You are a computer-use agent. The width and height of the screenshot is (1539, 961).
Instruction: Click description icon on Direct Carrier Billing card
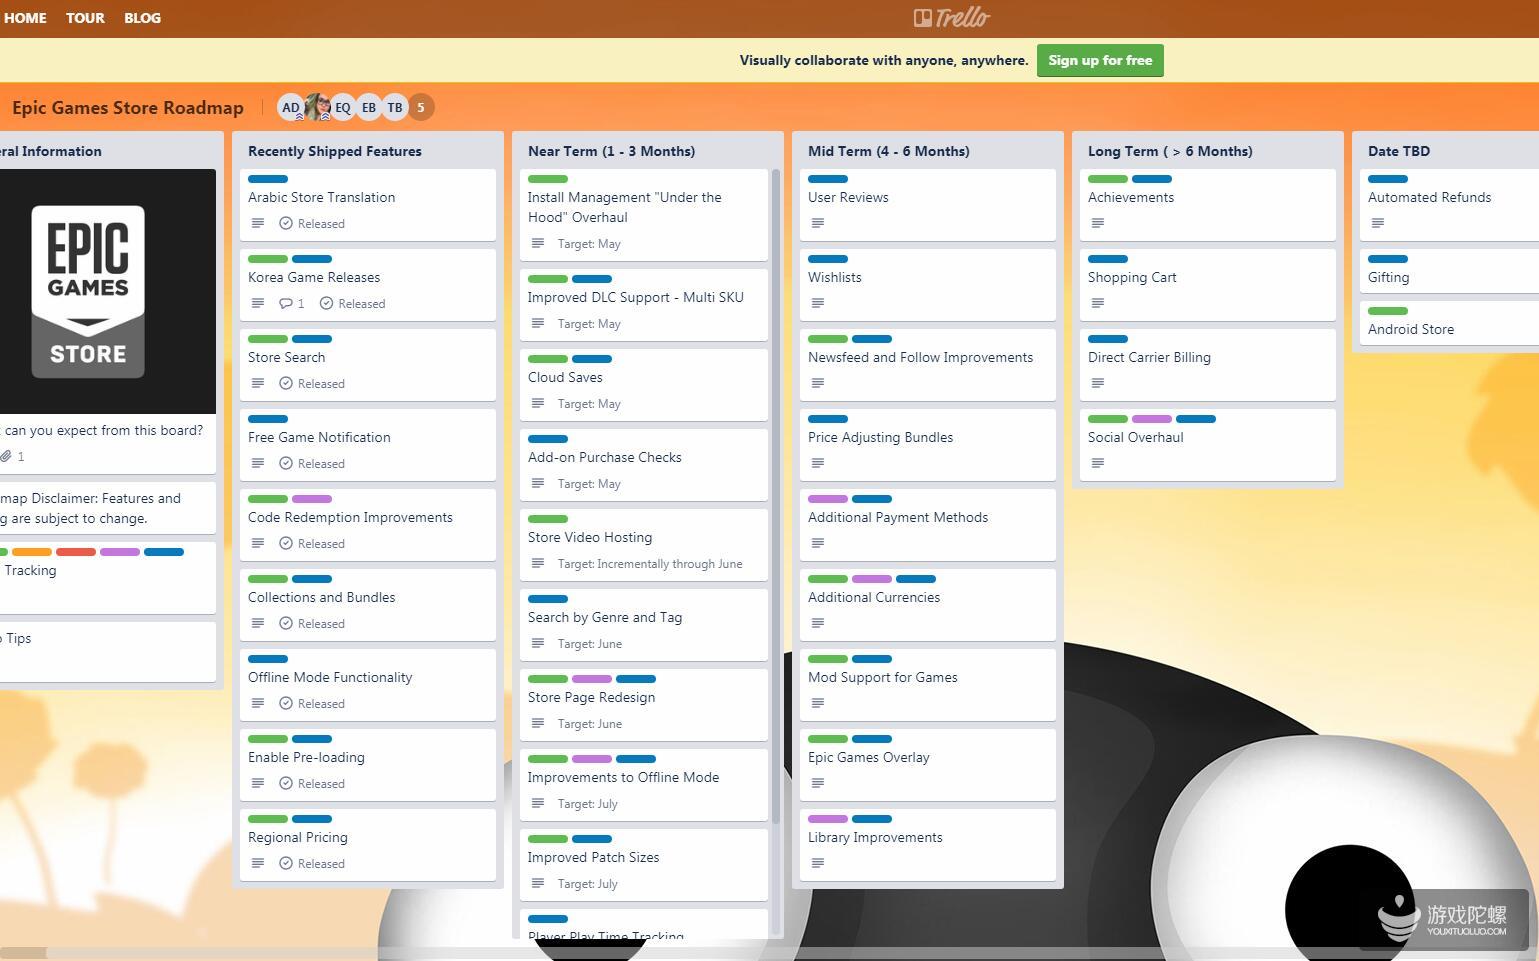click(1098, 383)
